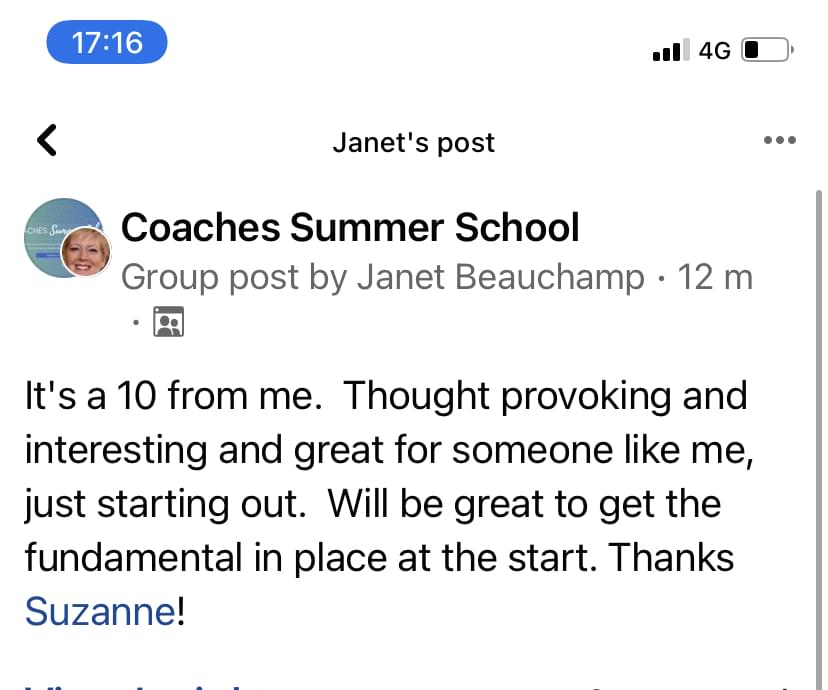This screenshot has width=828, height=690.
Task: Open the Coaches Summer School group name
Action: click(x=350, y=228)
